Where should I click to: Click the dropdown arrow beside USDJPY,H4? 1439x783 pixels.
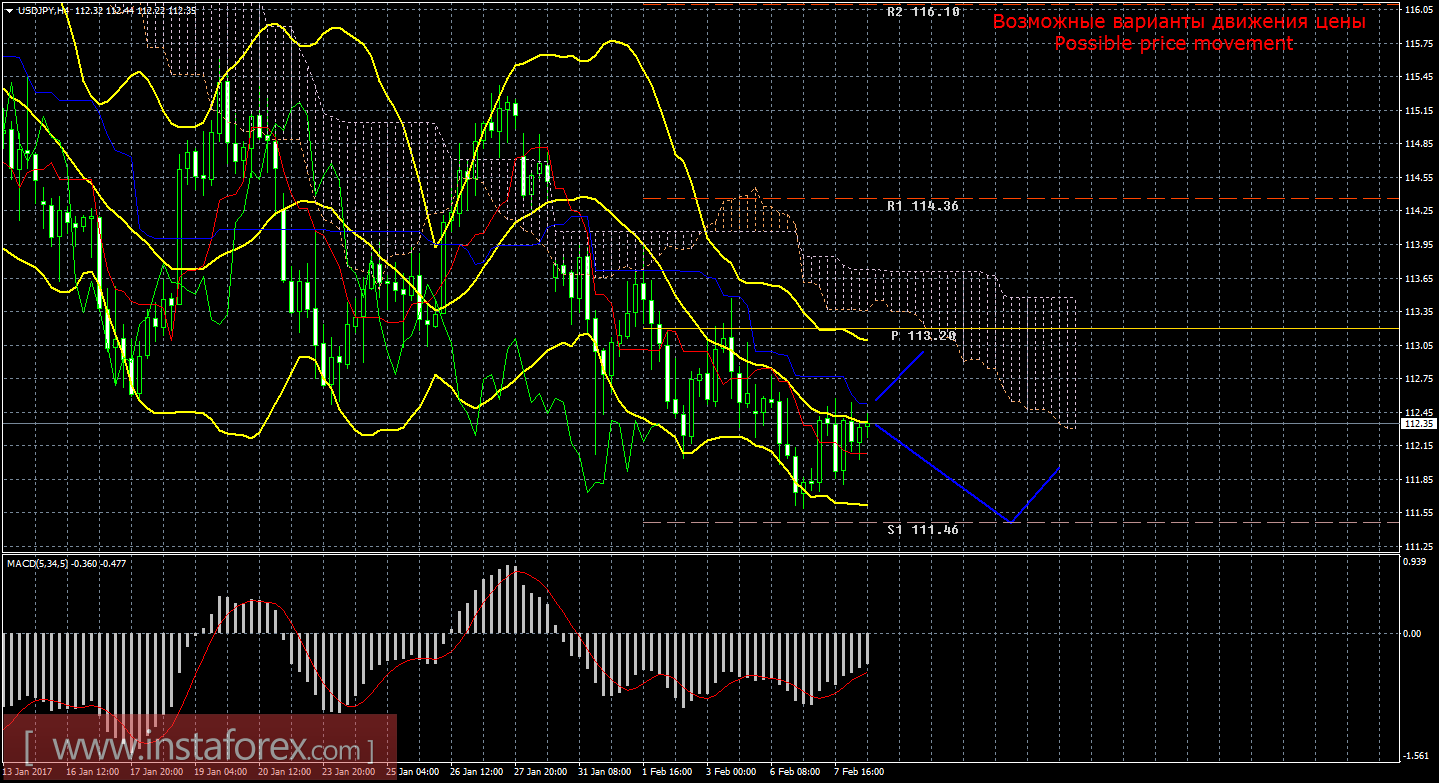(8, 9)
